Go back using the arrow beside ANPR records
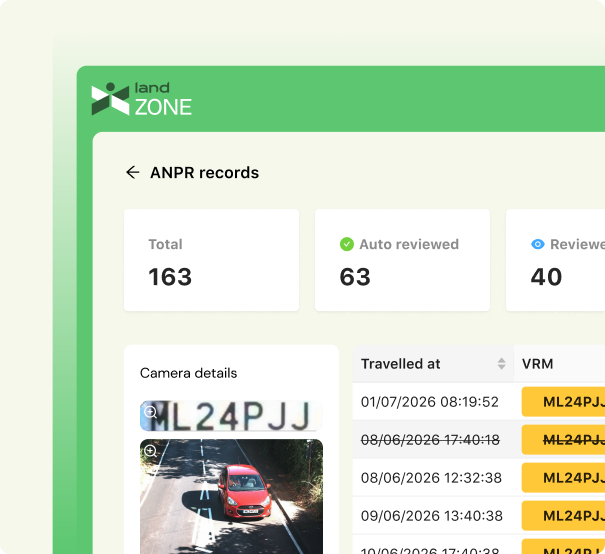The width and height of the screenshot is (605, 554). 133,172
